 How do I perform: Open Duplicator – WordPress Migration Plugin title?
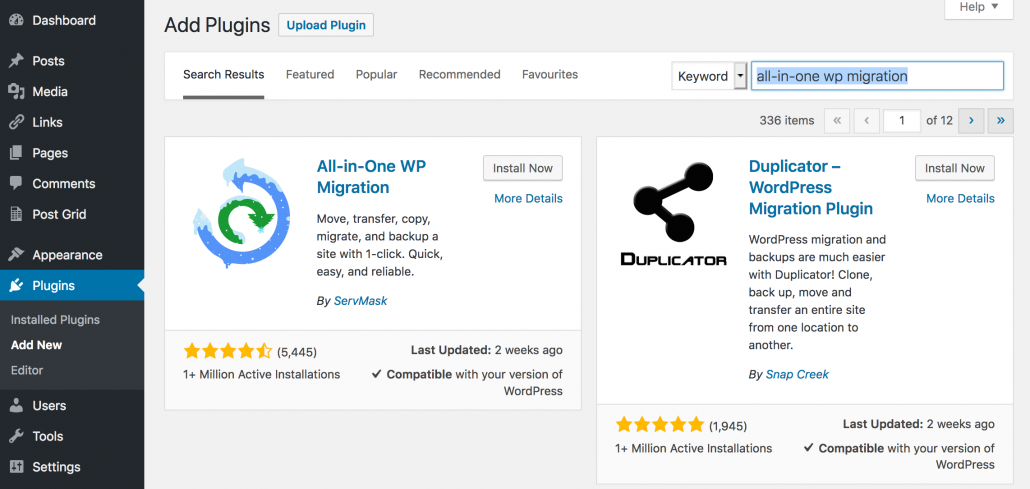click(x=811, y=187)
